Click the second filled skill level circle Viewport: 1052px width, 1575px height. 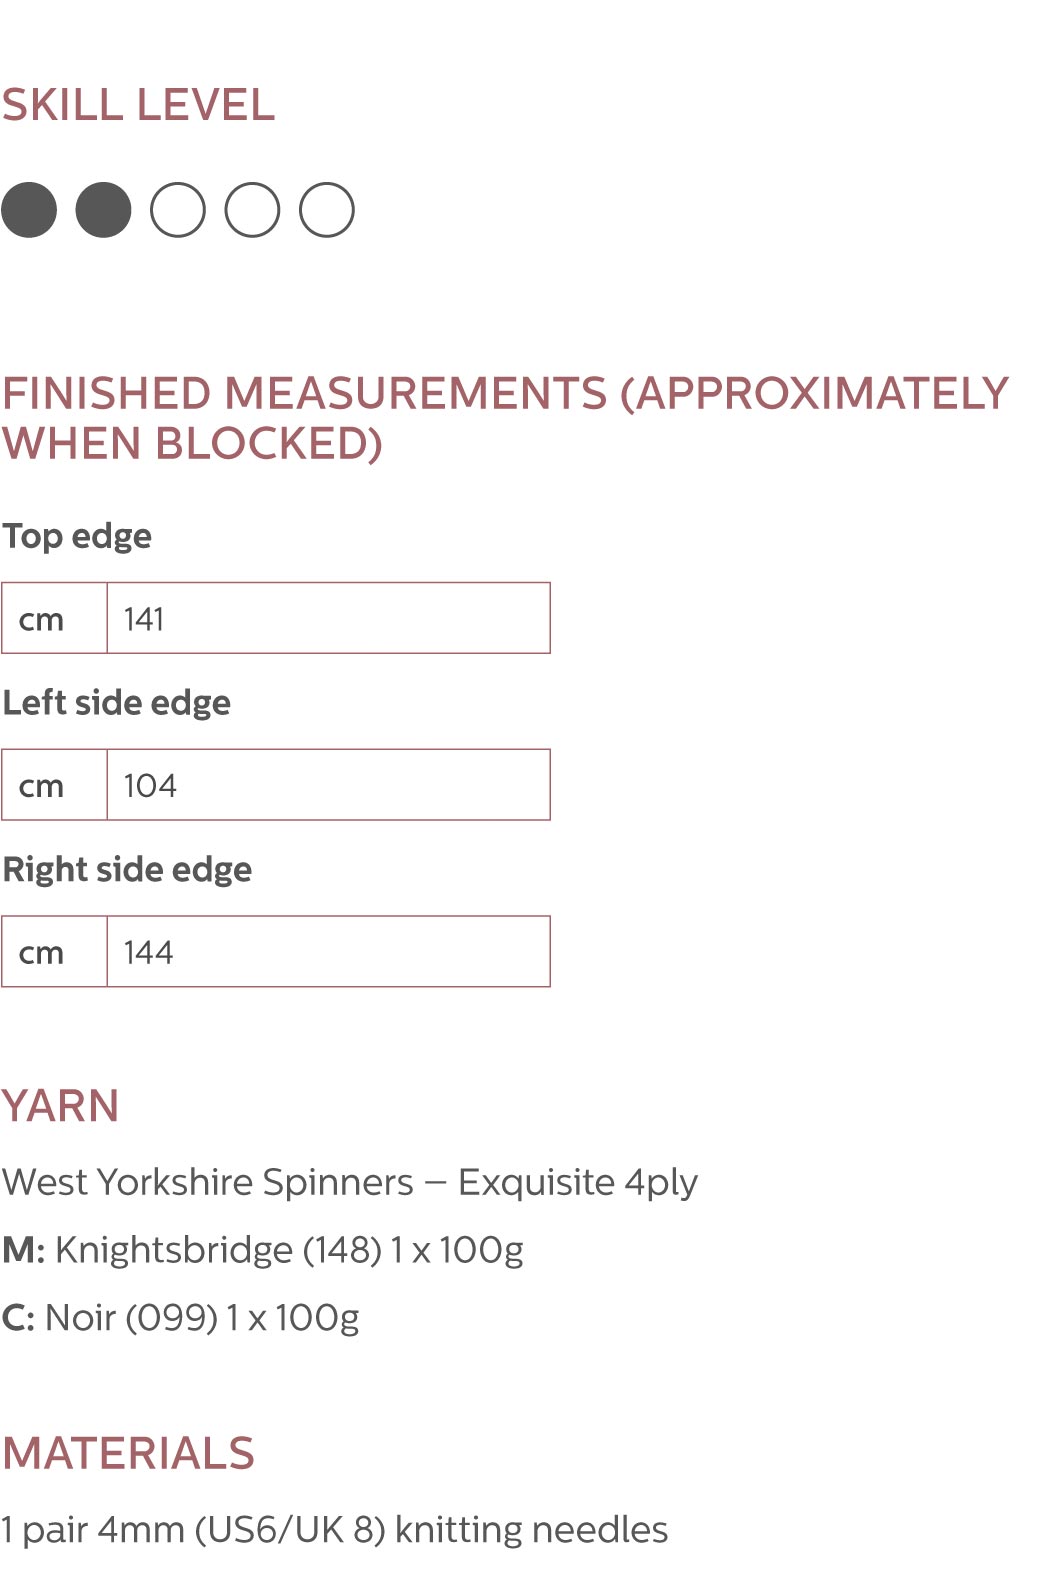tap(104, 210)
